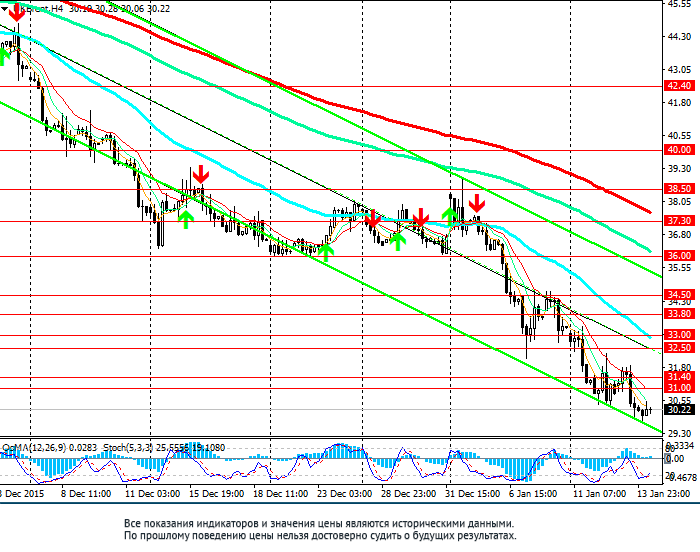Select the 34.50 red price level label
Image resolution: width=700 pixels, height=552 pixels.
pos(679,294)
